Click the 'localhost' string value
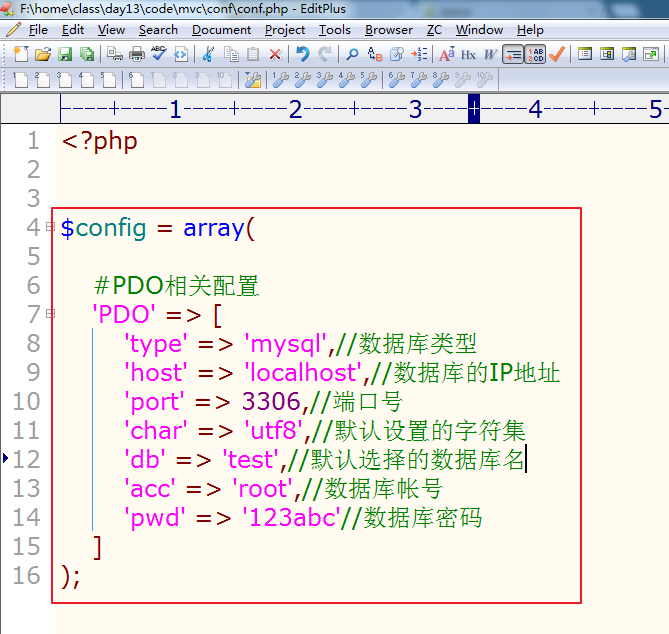 pos(303,372)
